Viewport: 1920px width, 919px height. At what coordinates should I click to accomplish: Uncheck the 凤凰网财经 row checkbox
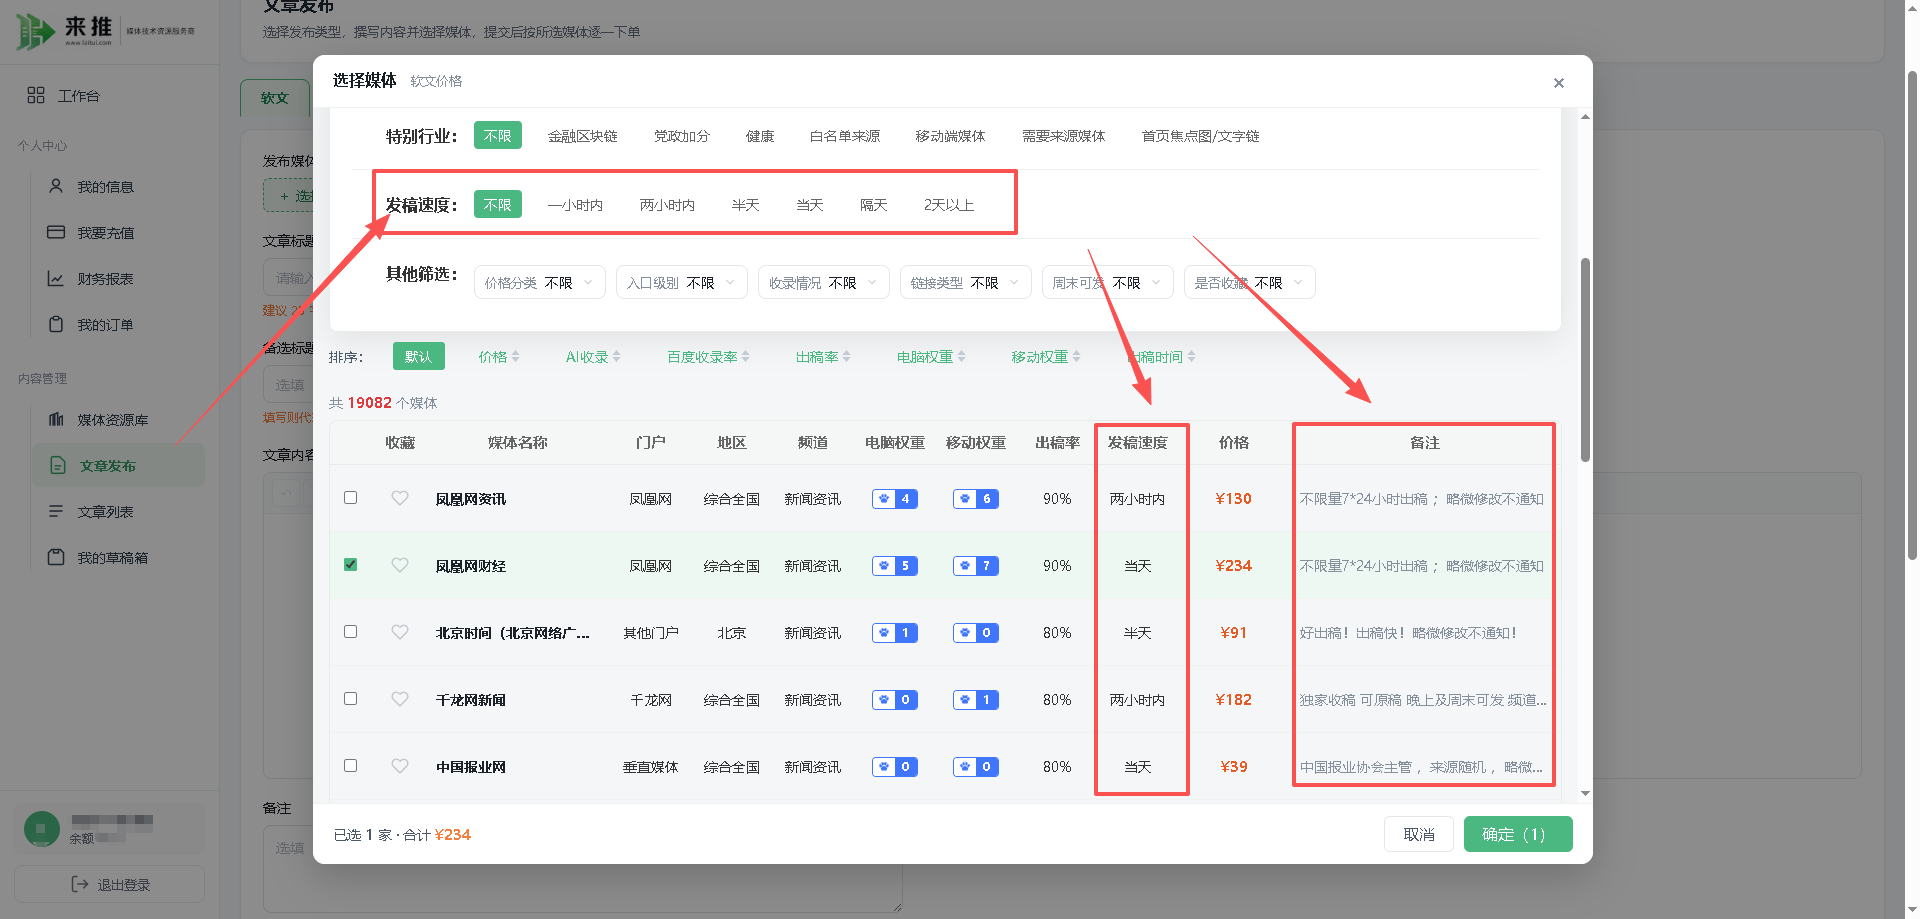[350, 564]
